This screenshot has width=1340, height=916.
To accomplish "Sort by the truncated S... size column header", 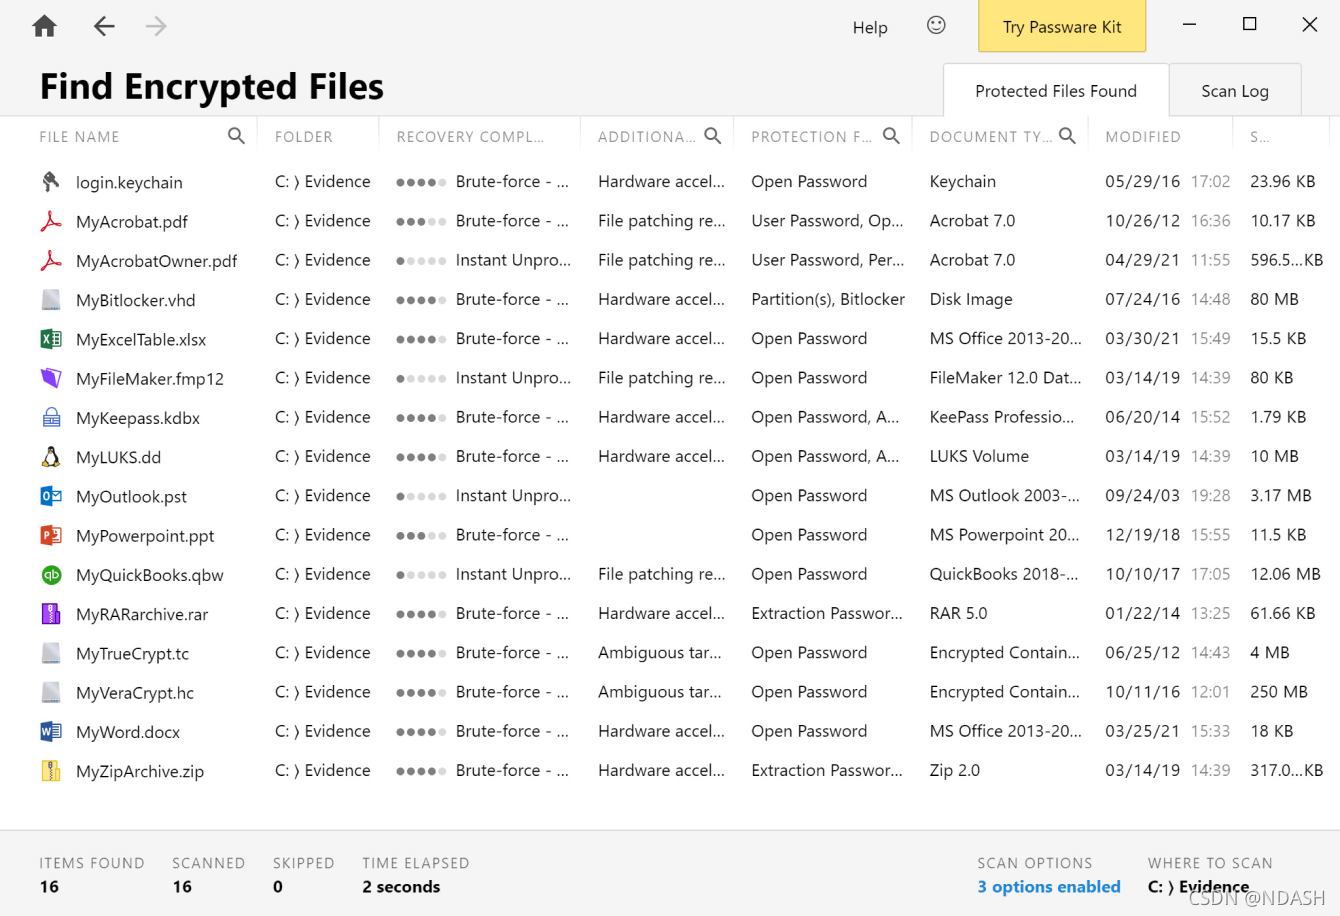I will [x=1259, y=136].
